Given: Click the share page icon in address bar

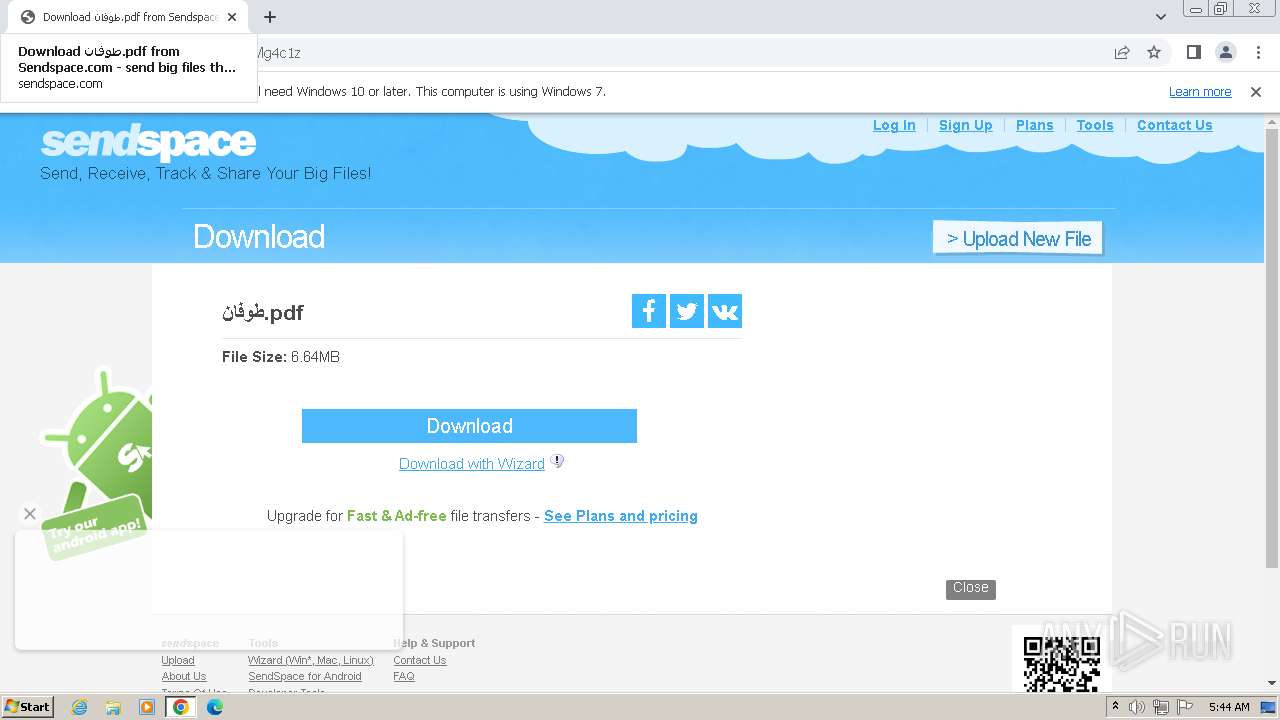Looking at the screenshot, I should coord(1122,52).
